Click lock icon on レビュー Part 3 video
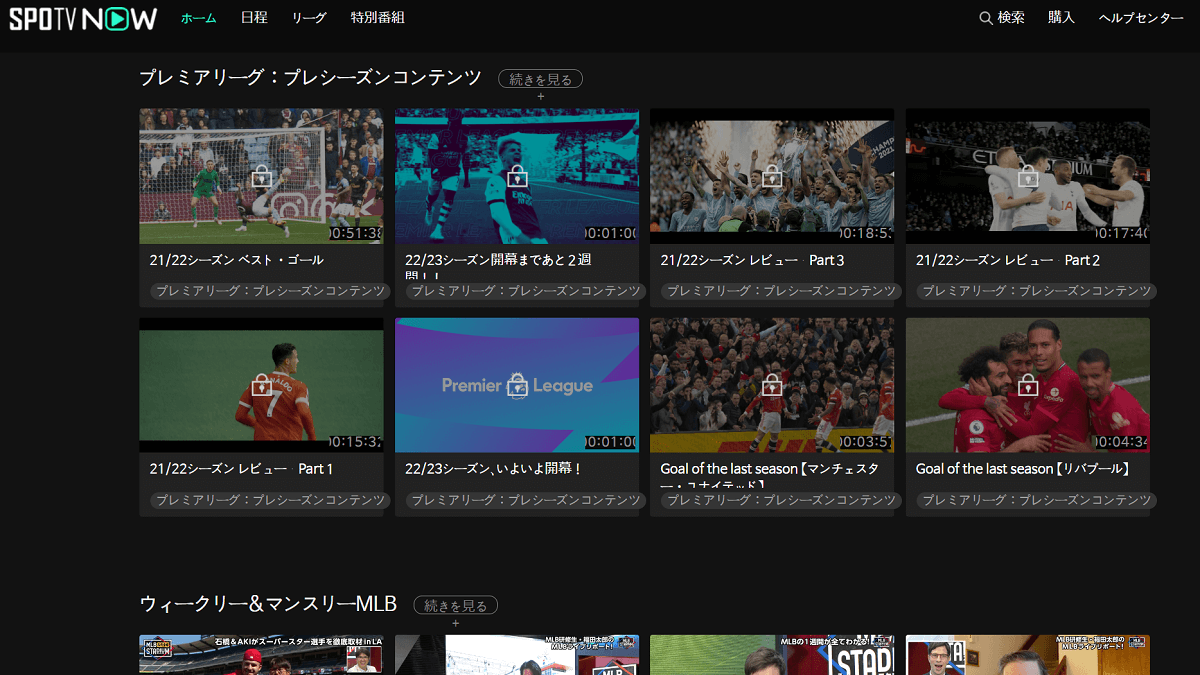Screen dimensions: 1200x675 [x=772, y=177]
